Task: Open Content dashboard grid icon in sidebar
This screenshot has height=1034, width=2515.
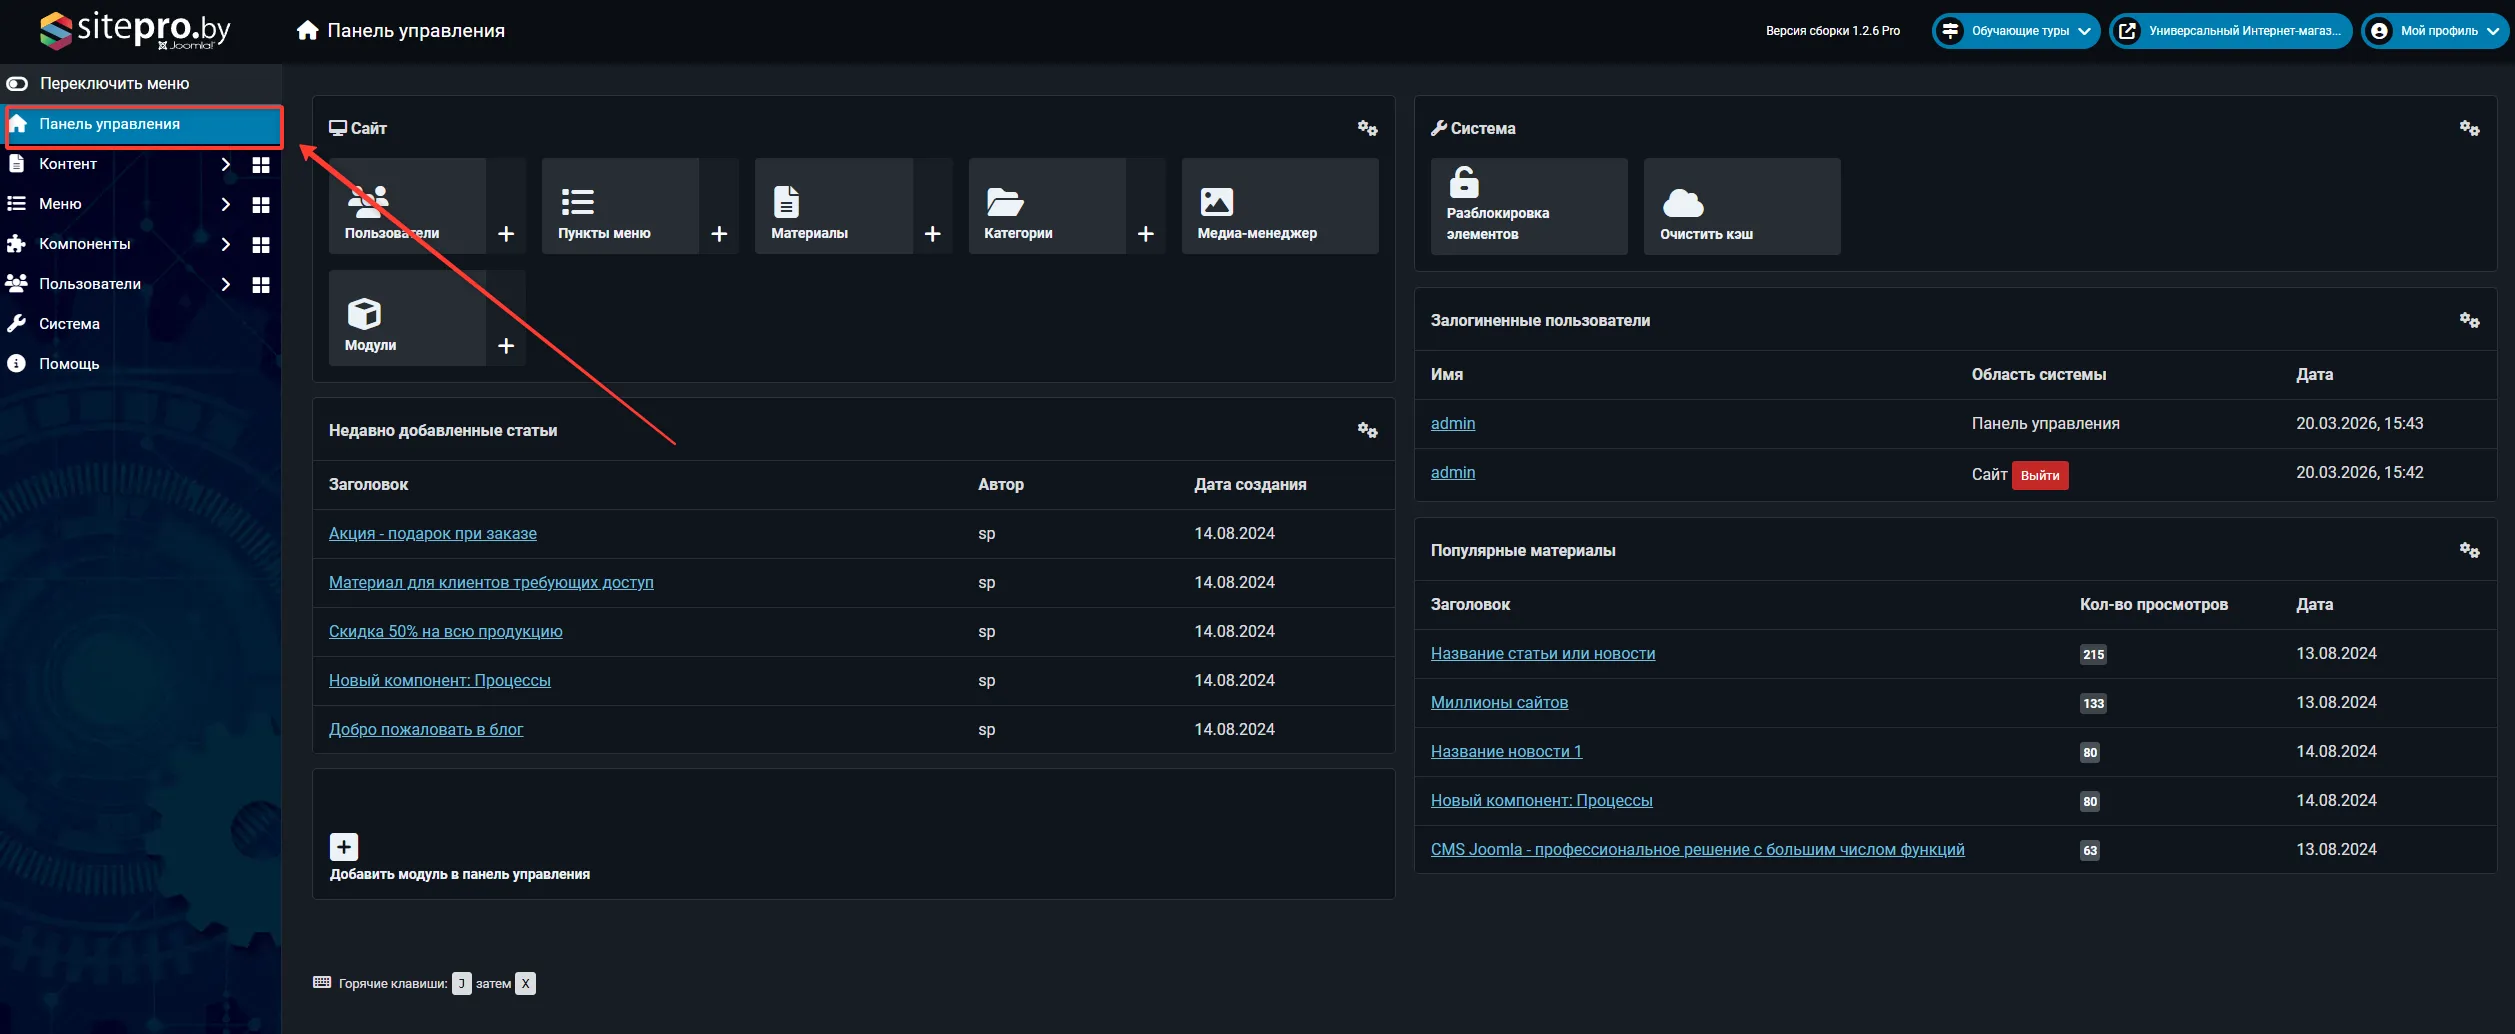Action: pyautogui.click(x=261, y=165)
